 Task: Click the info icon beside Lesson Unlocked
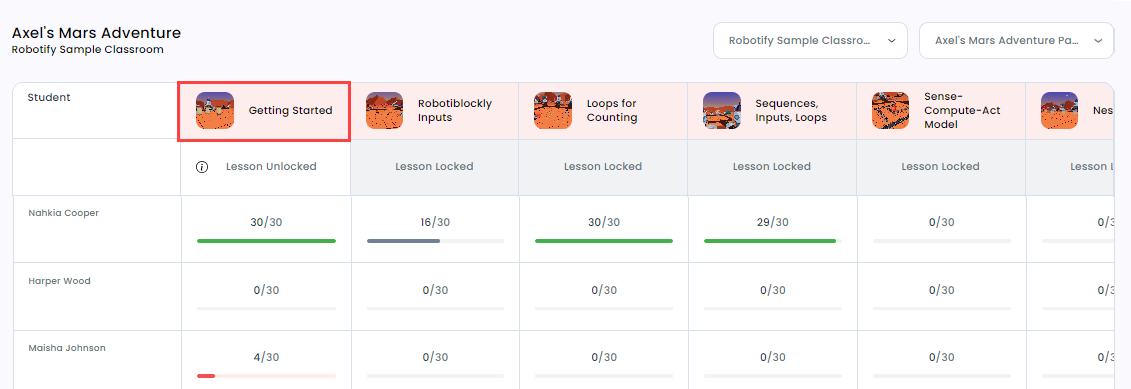[x=203, y=167]
